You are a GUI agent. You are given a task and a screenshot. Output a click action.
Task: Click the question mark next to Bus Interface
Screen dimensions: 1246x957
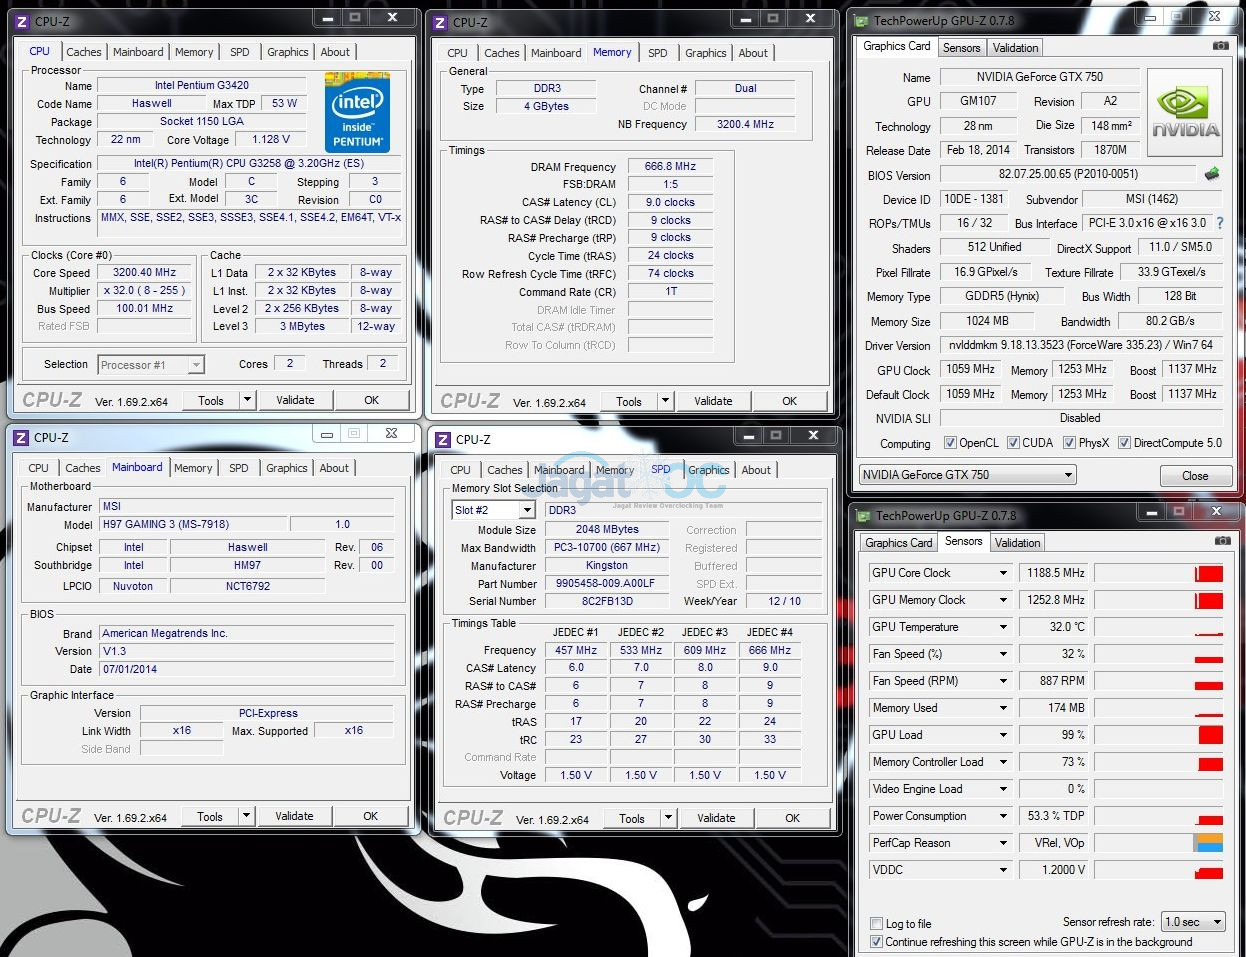click(1219, 223)
